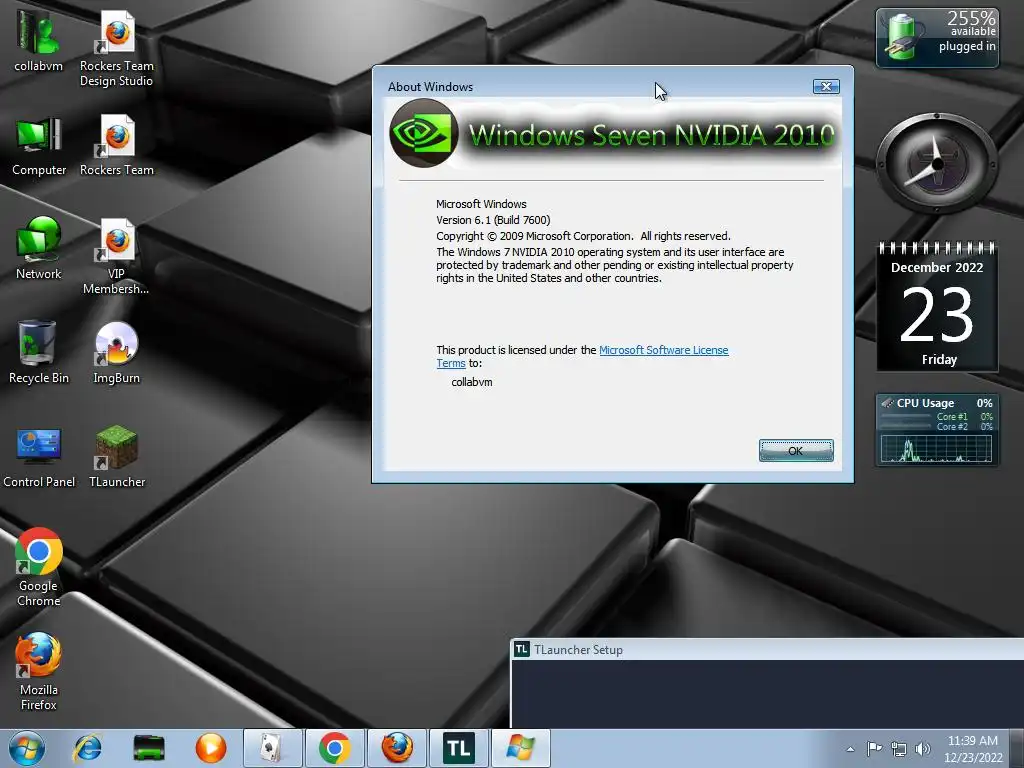This screenshot has height=768, width=1024.
Task: Click the battery meter gadget
Action: [x=937, y=38]
